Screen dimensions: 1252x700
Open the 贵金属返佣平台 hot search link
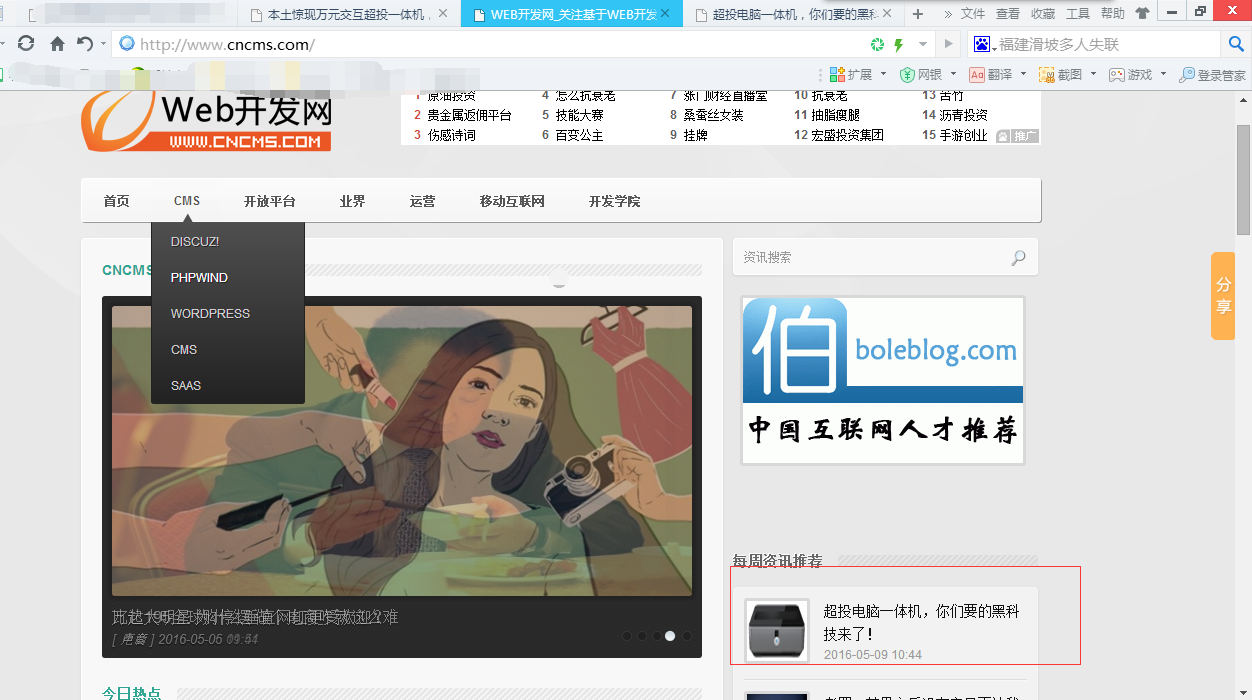click(469, 115)
